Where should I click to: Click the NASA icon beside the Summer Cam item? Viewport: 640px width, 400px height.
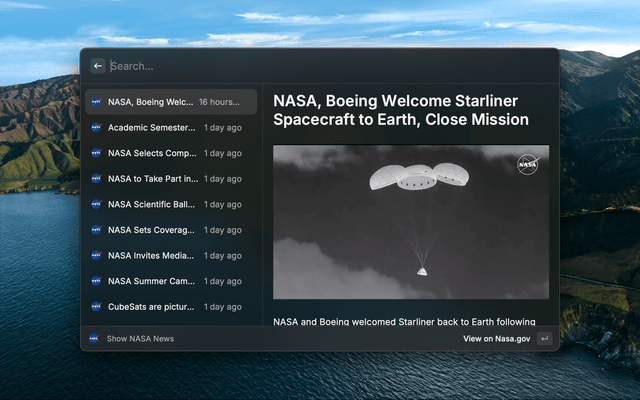[x=96, y=281]
